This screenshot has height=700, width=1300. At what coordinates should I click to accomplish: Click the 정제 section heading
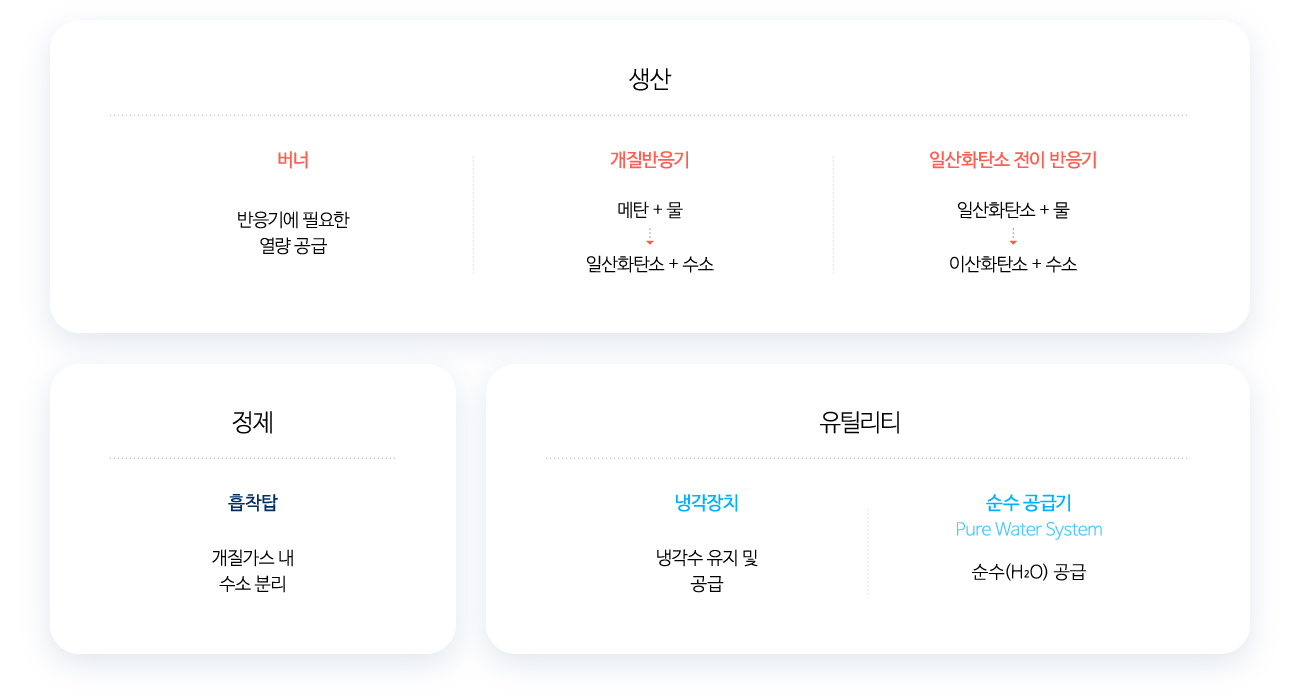coord(252,423)
